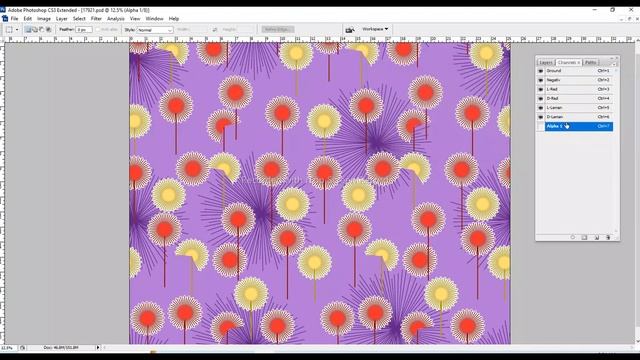Switch to the Layers tab
The image size is (640, 360).
546,62
